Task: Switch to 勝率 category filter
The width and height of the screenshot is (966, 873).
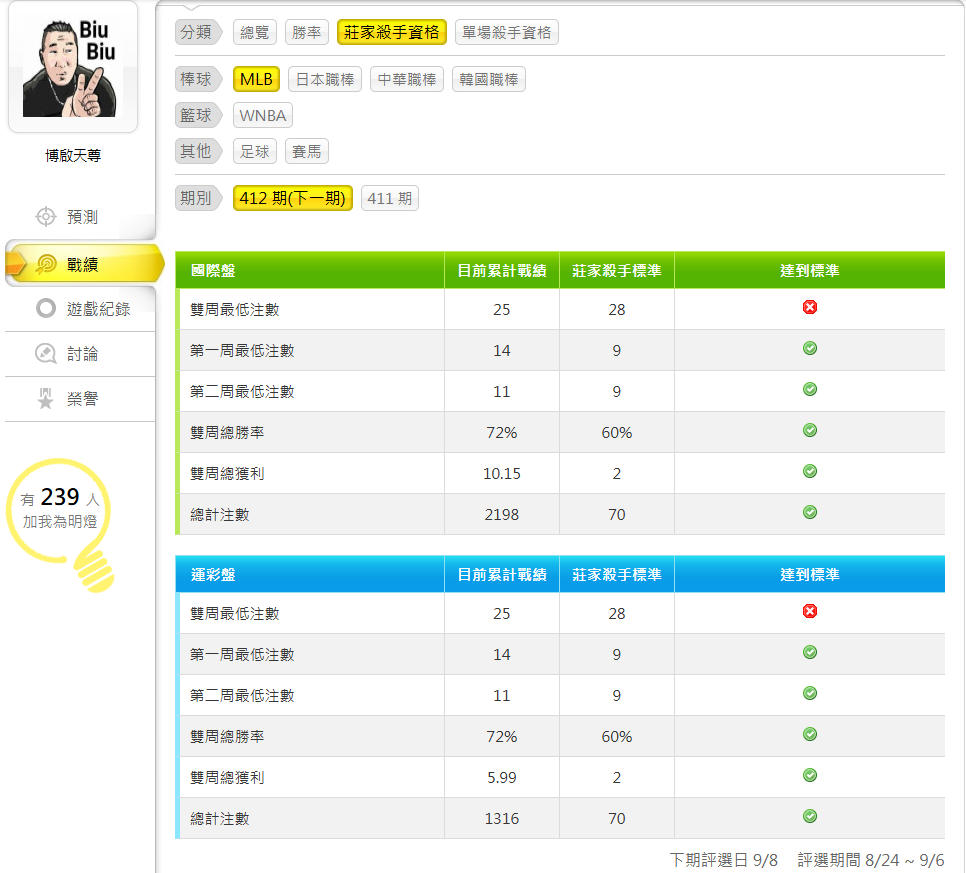Action: (307, 32)
